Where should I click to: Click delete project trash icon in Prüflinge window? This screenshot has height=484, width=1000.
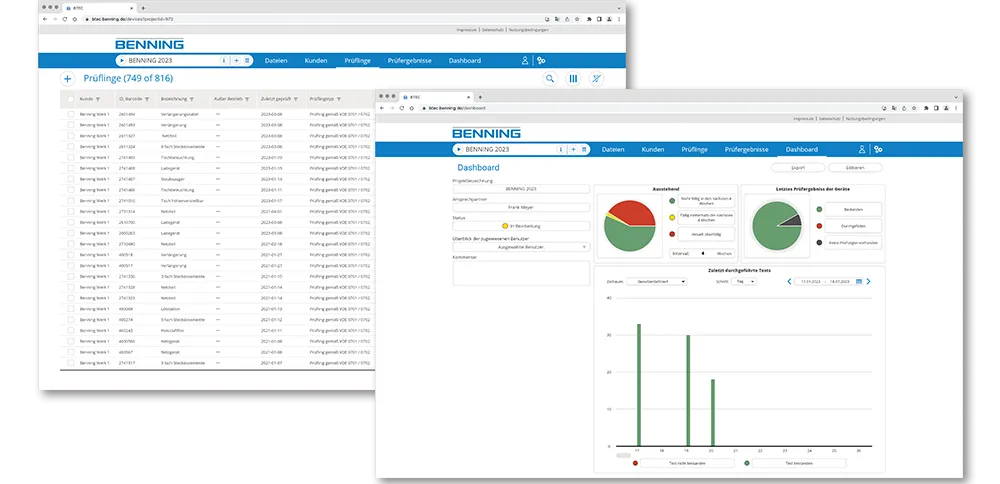pyautogui.click(x=247, y=61)
